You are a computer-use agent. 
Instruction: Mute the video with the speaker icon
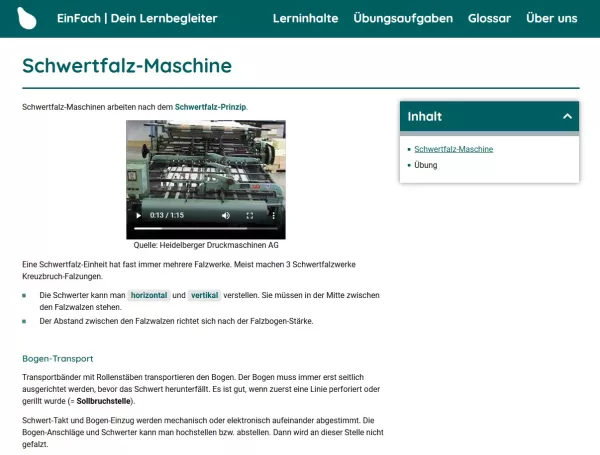tap(226, 215)
